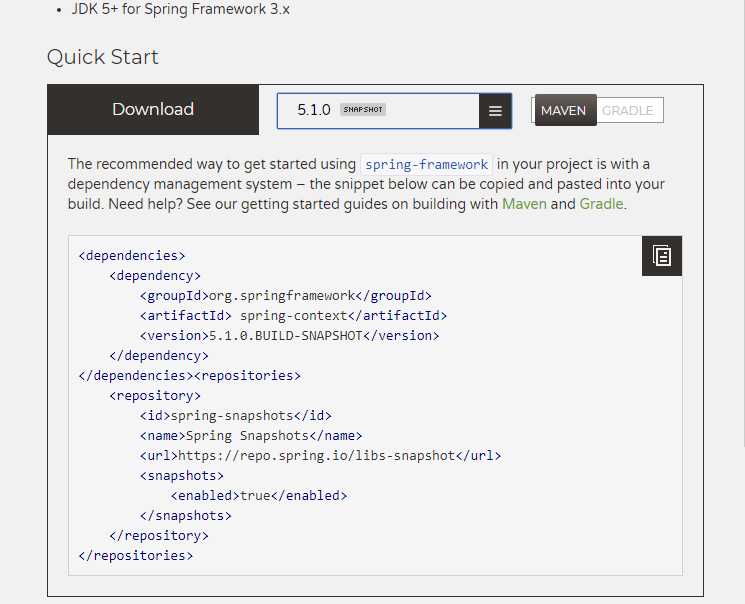Image resolution: width=745 pixels, height=604 pixels.
Task: Click JDK 5+ for Spring Framework 3.x bullet
Action: pos(181,9)
